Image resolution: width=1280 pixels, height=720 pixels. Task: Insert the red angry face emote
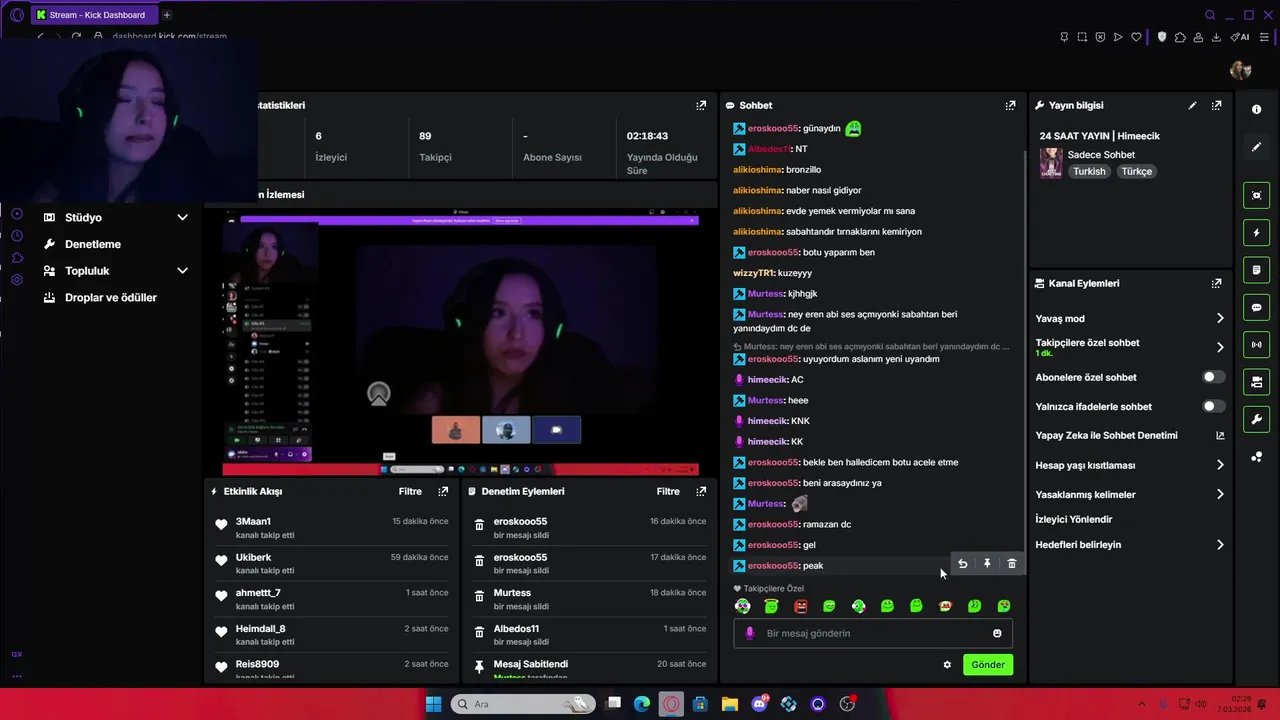(800, 606)
